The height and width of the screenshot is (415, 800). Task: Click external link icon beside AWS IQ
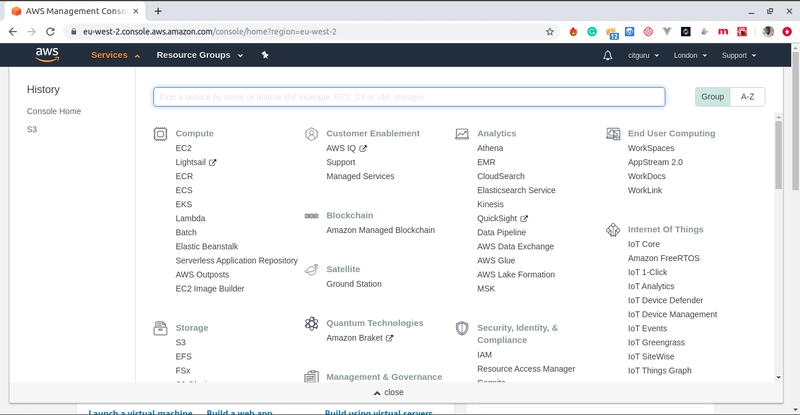363,148
